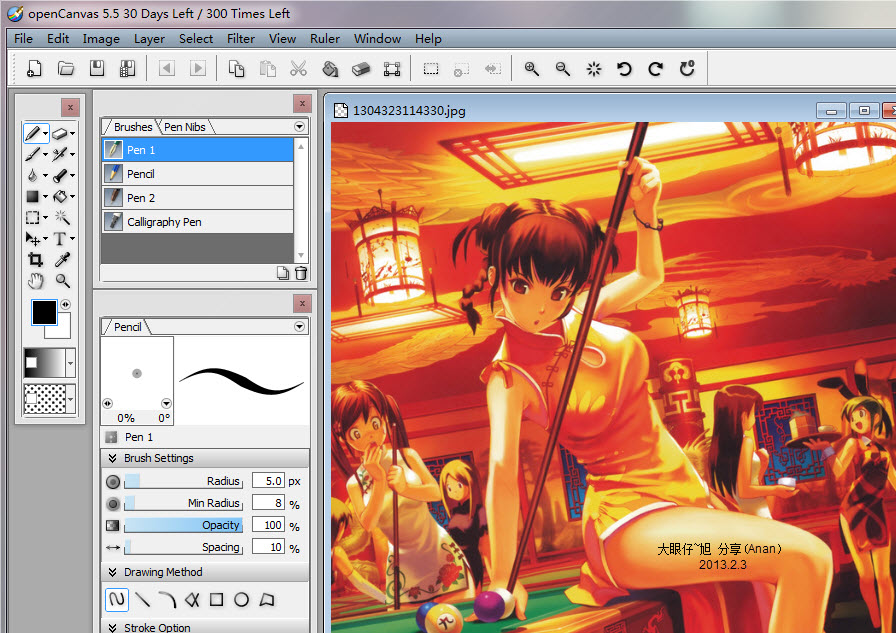This screenshot has height=633, width=896.
Task: Select the Calligraphy Pen brush
Action: (164, 222)
